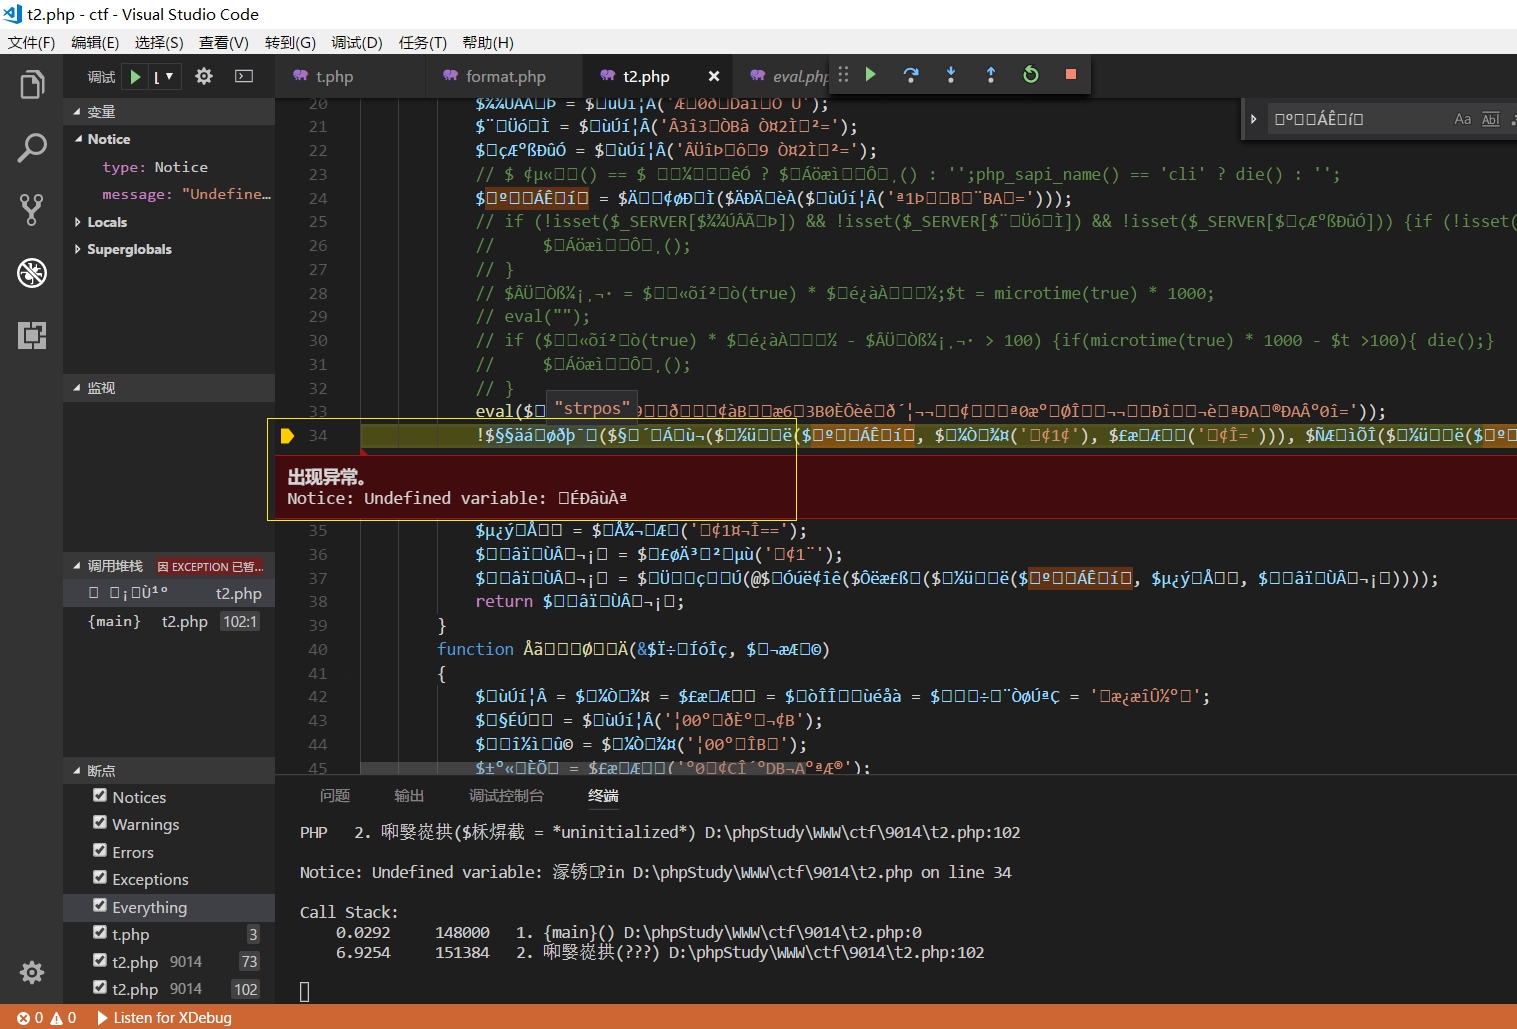The width and height of the screenshot is (1517, 1029).
Task: Open the Explorer view in activity bar
Action: (x=32, y=85)
